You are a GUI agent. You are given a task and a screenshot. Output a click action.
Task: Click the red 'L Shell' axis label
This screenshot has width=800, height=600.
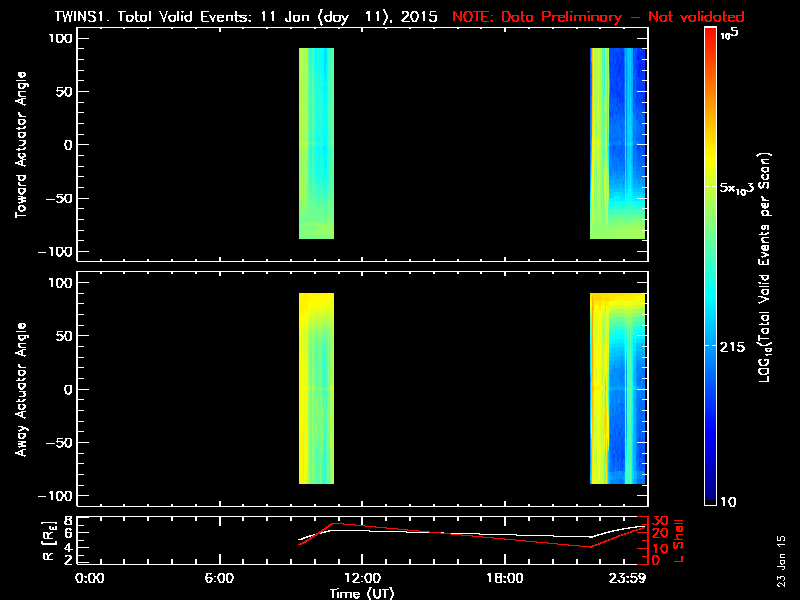pos(678,541)
